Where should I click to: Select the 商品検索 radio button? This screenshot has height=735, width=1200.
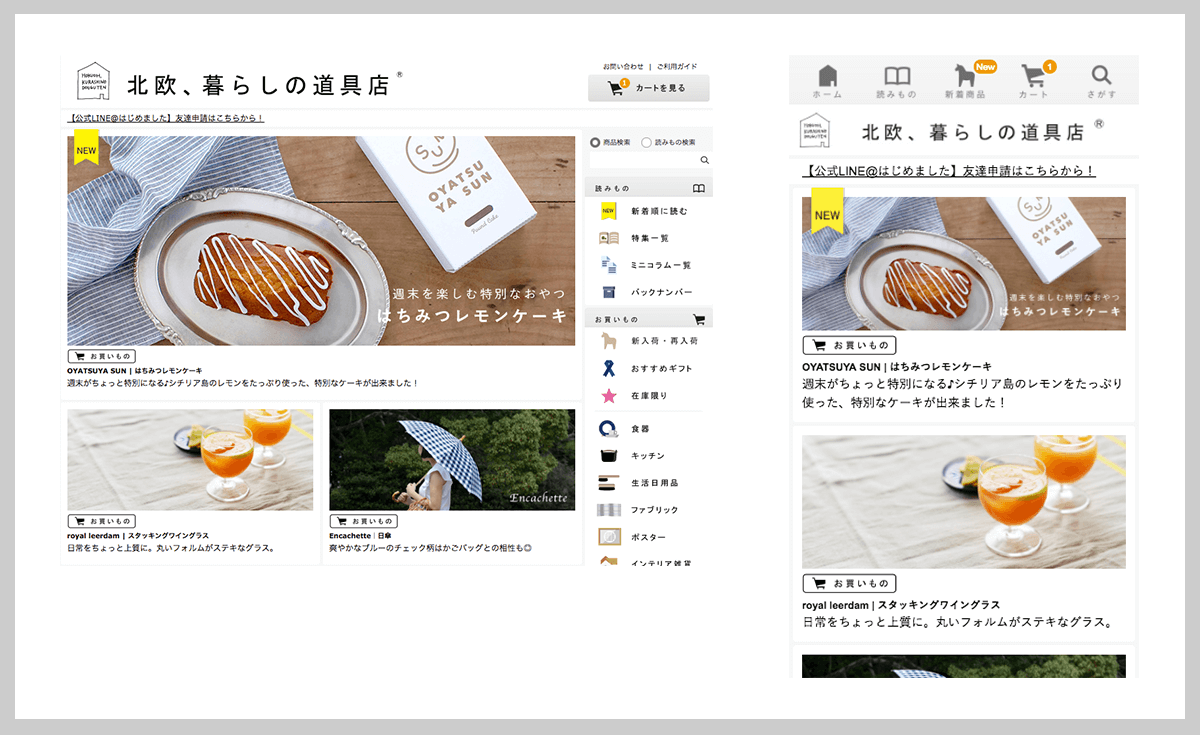click(x=596, y=143)
